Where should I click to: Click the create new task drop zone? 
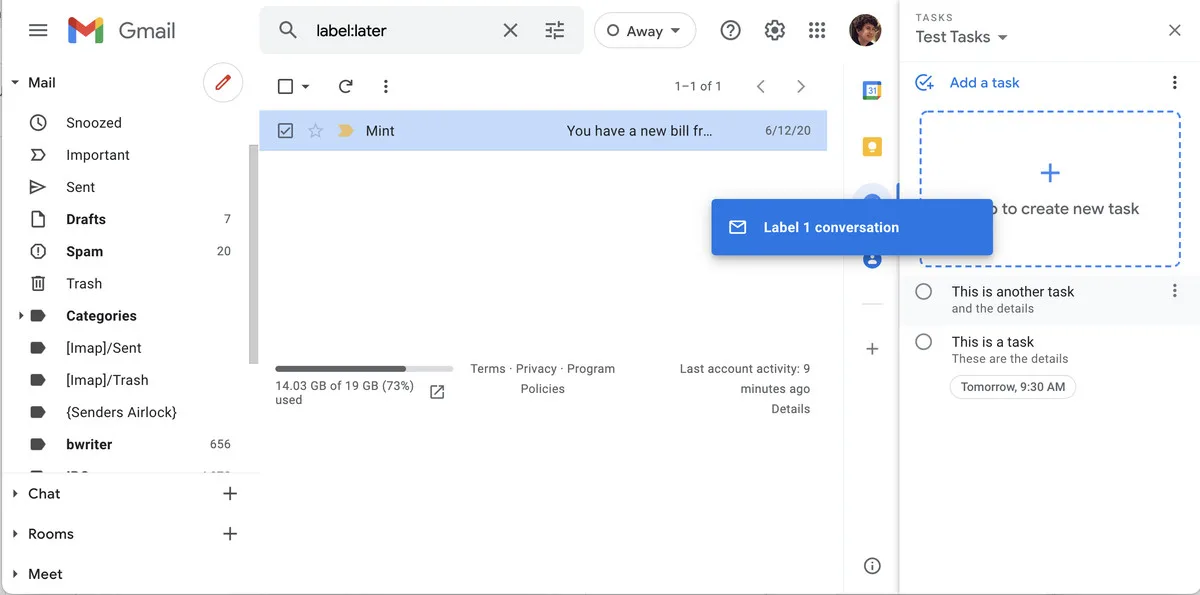click(x=1050, y=189)
